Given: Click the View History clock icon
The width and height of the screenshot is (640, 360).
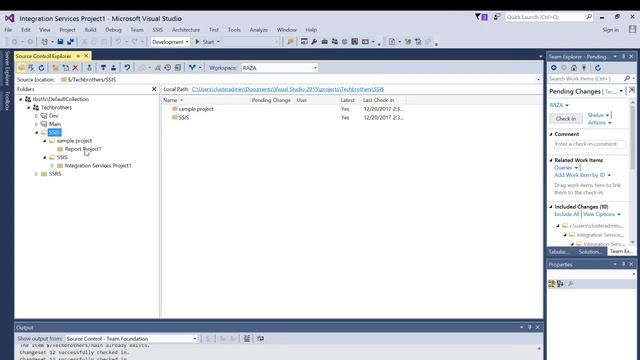Looking at the screenshot, I should tap(167, 68).
